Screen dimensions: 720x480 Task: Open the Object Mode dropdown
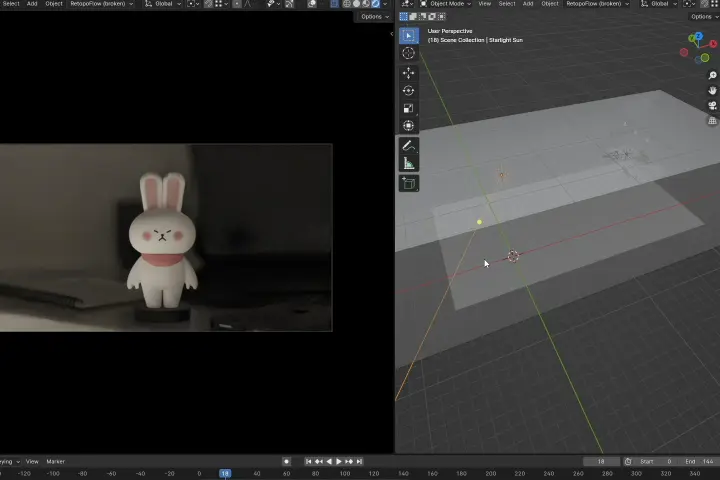coord(445,4)
